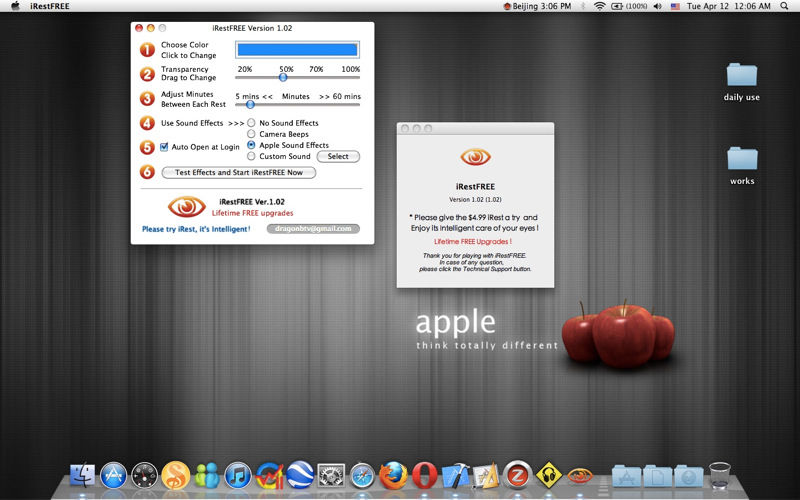Screen dimensions: 800x500
Task: Click the yellow headphones dock icon
Action: (548, 475)
